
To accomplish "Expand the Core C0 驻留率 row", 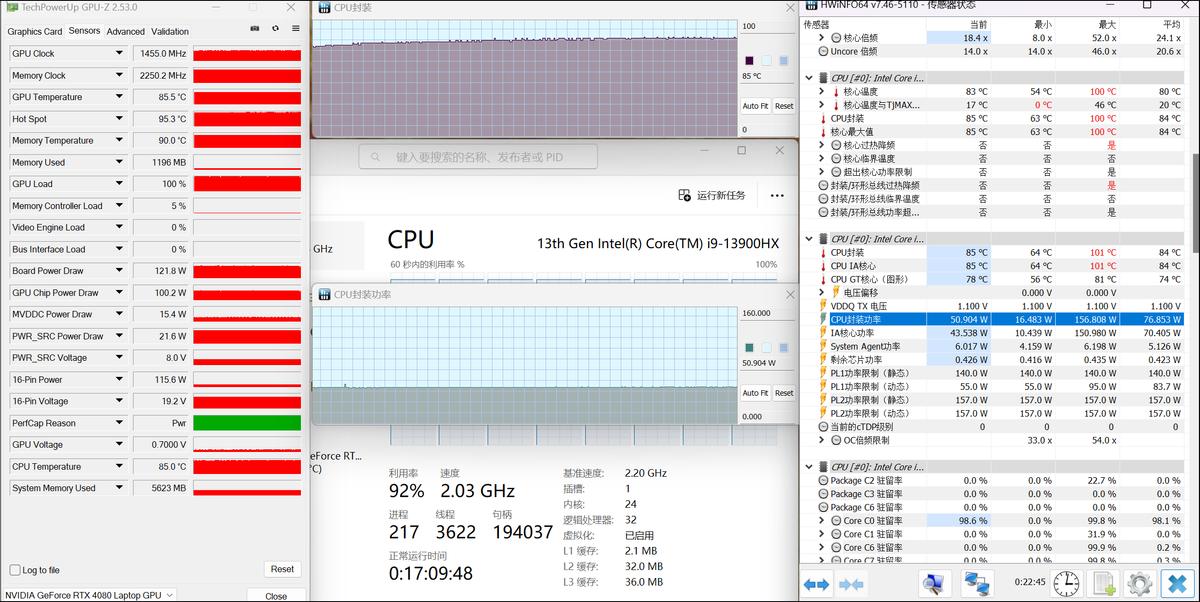I will pos(822,521).
